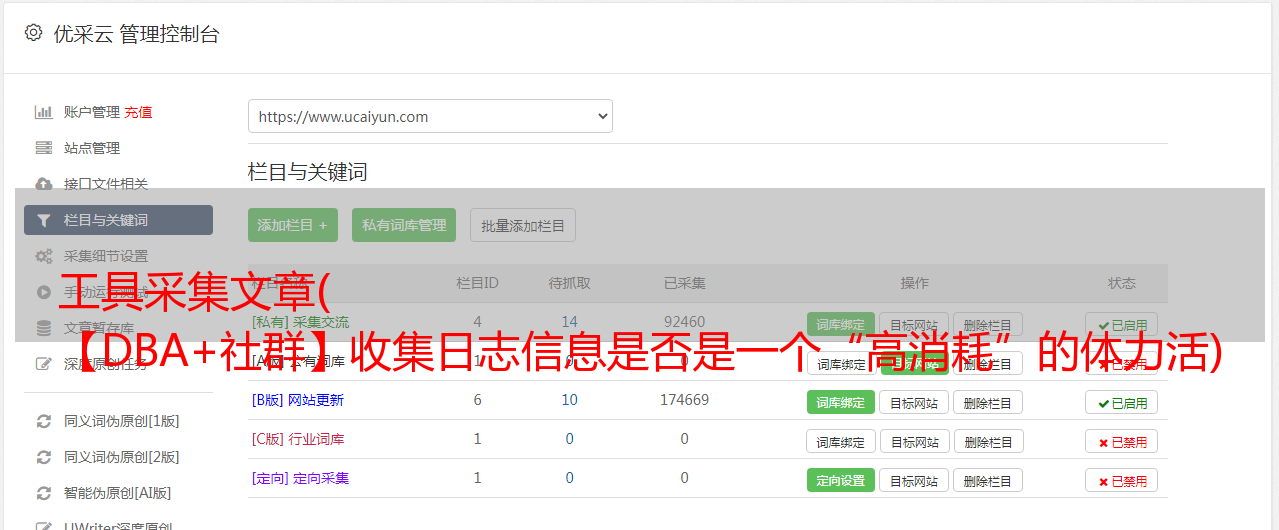1279x530 pixels.
Task: Click 目标网站 for 行业词库 row
Action: coord(914,441)
